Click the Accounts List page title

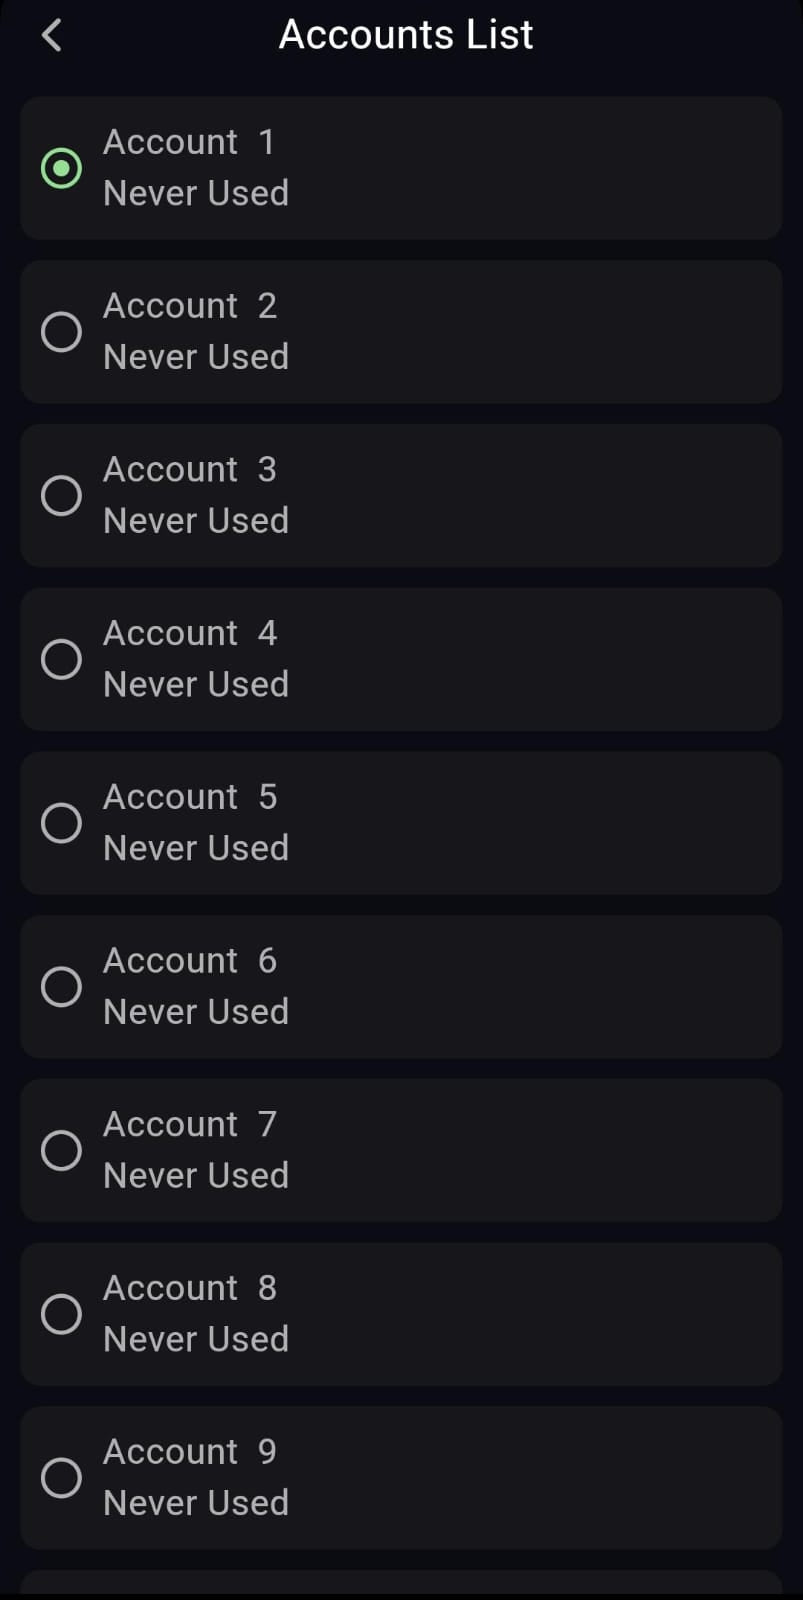[x=405, y=35]
